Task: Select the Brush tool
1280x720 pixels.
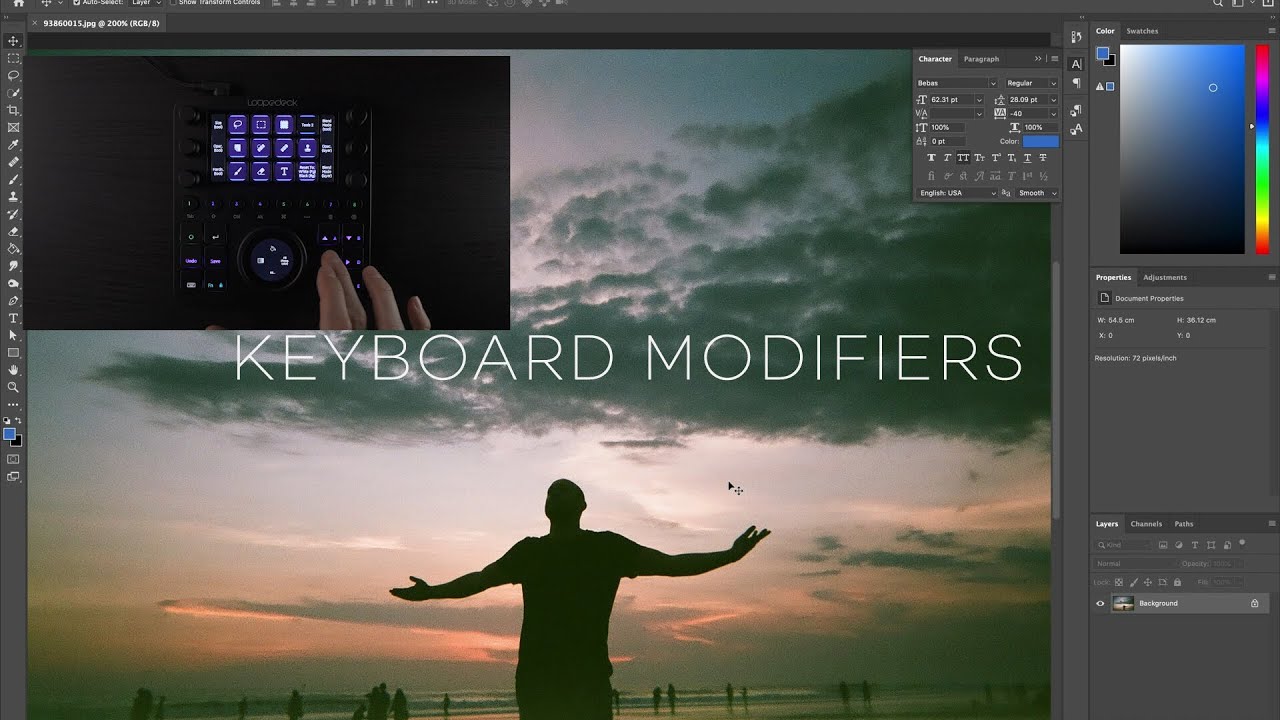Action: click(x=14, y=179)
